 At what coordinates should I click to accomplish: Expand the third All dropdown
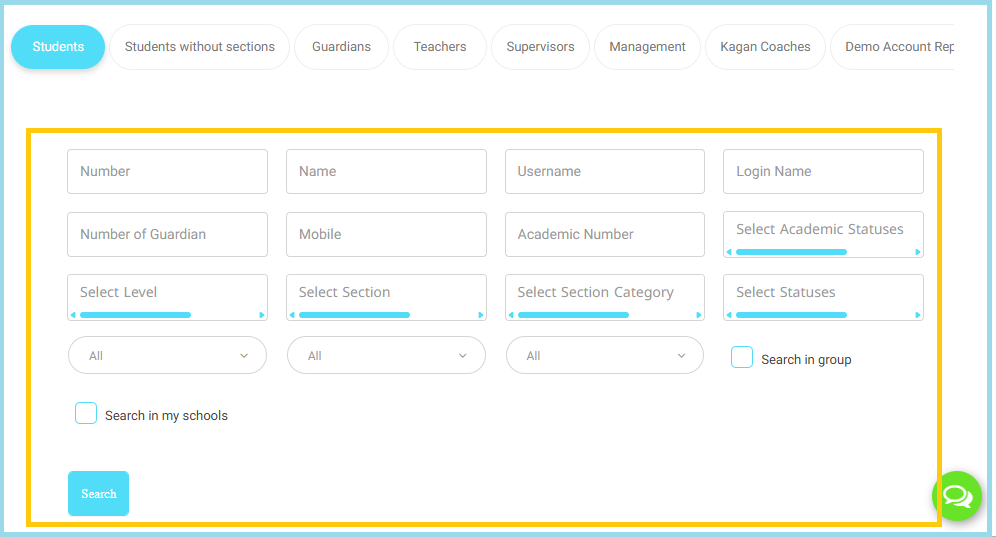605,356
